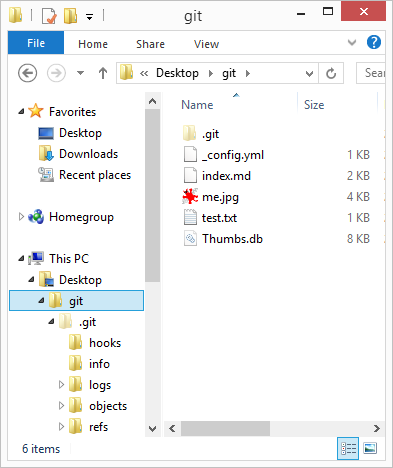This screenshot has height=468, width=393.
Task: Sort files by Name column header
Action: click(x=197, y=105)
